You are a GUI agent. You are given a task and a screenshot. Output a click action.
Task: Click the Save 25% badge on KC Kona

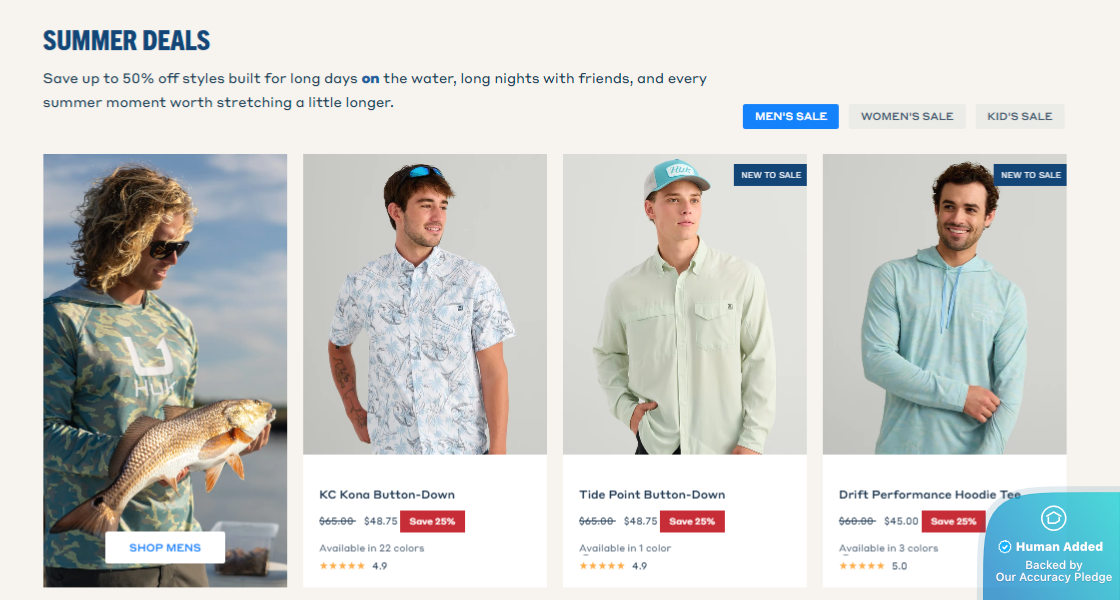click(x=432, y=521)
